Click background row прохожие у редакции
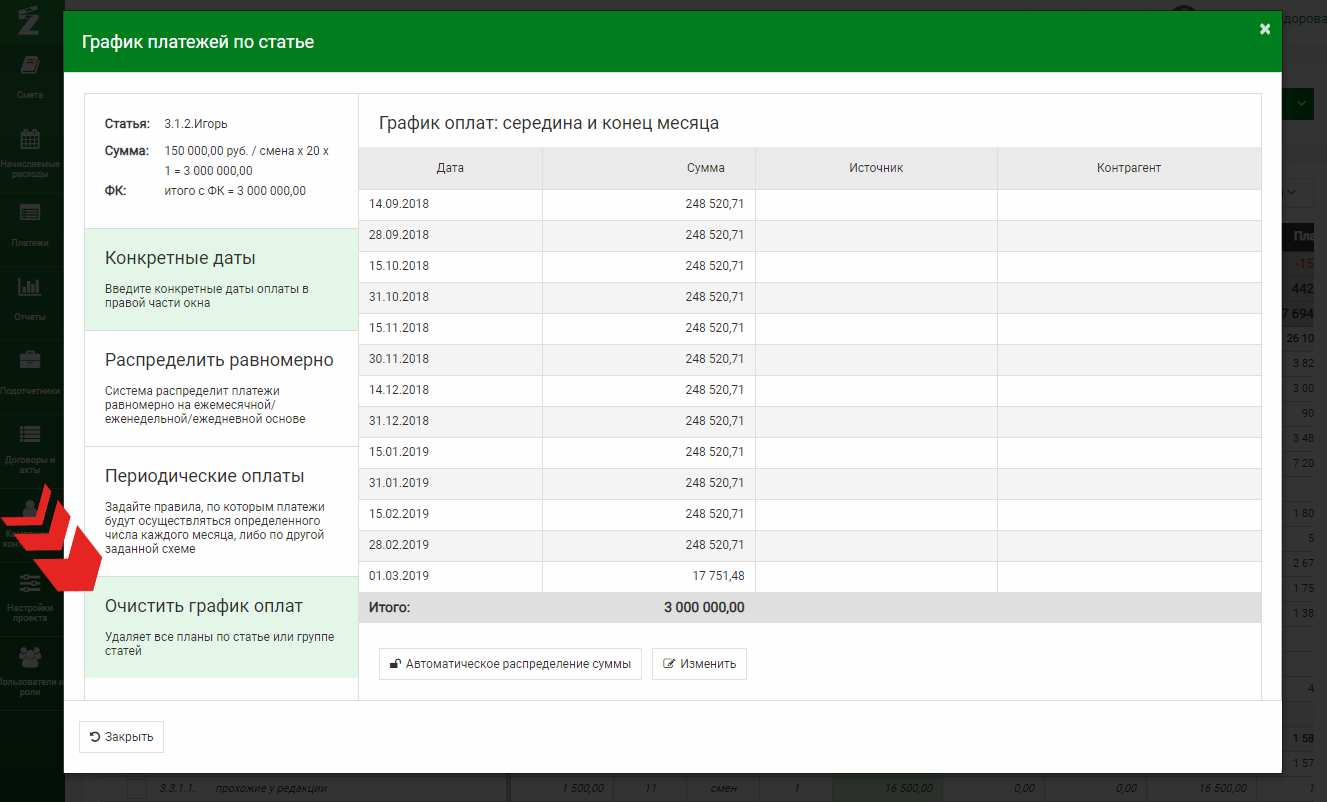Viewport: 1327px width, 802px height. pyautogui.click(x=271, y=789)
